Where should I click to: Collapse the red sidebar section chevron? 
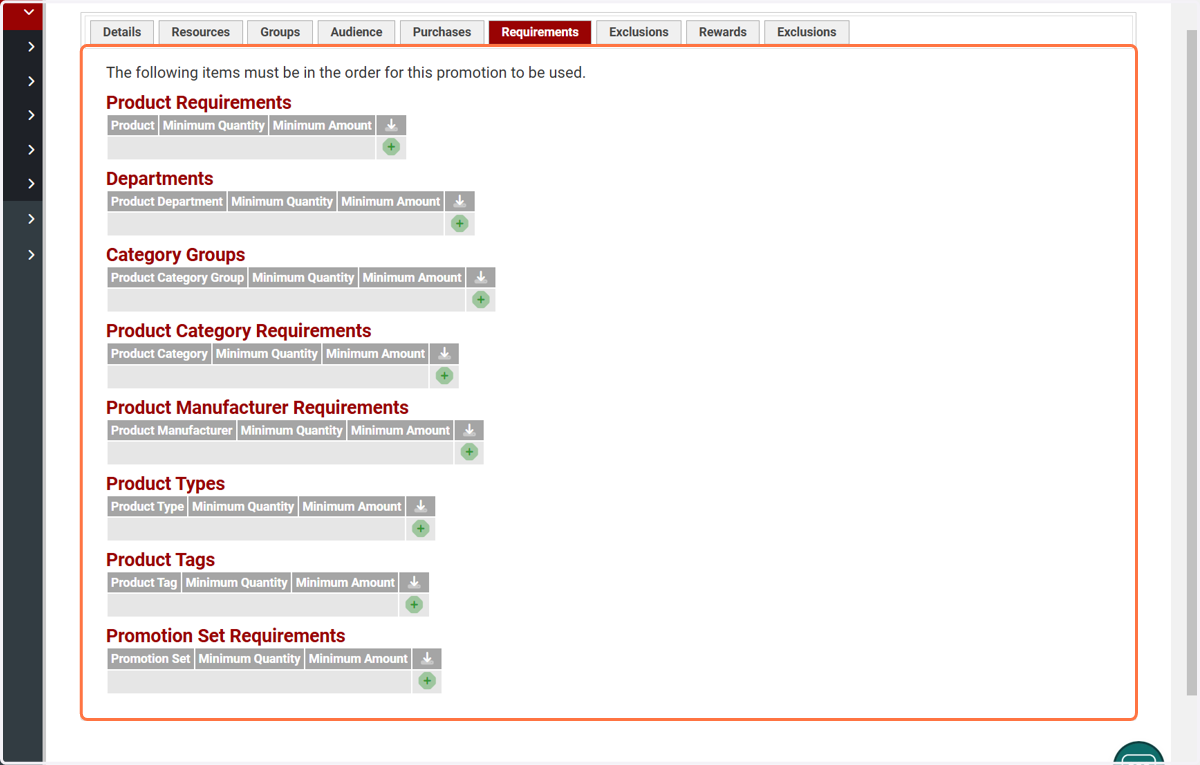point(29,13)
